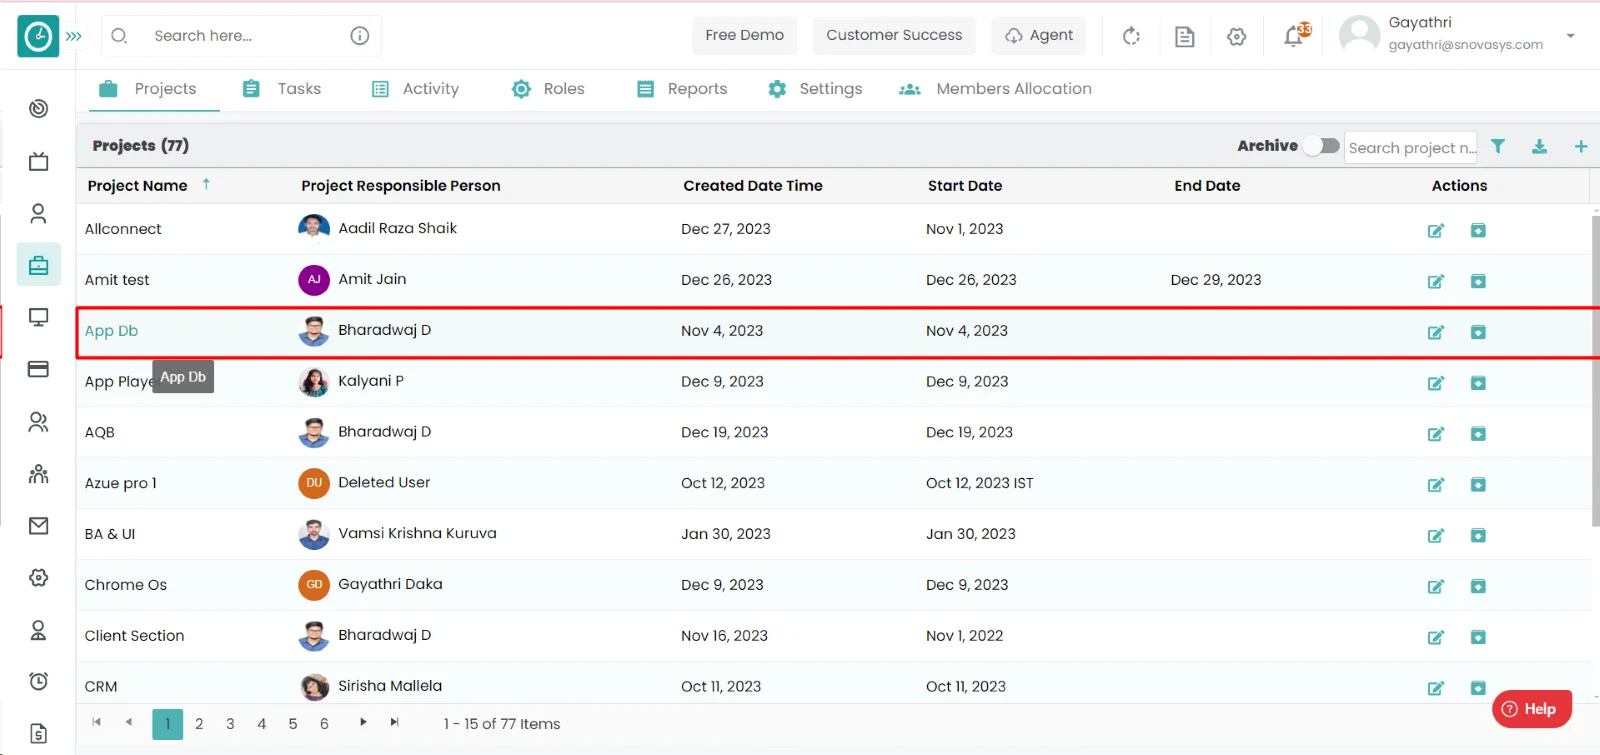Viewport: 1600px width, 755px height.
Task: Switch to the Roles tab
Action: [548, 89]
